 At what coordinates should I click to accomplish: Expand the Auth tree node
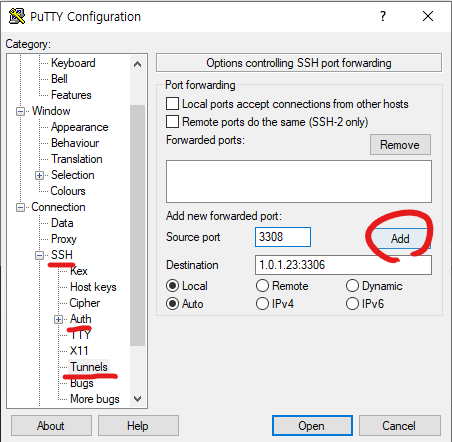coord(59,319)
